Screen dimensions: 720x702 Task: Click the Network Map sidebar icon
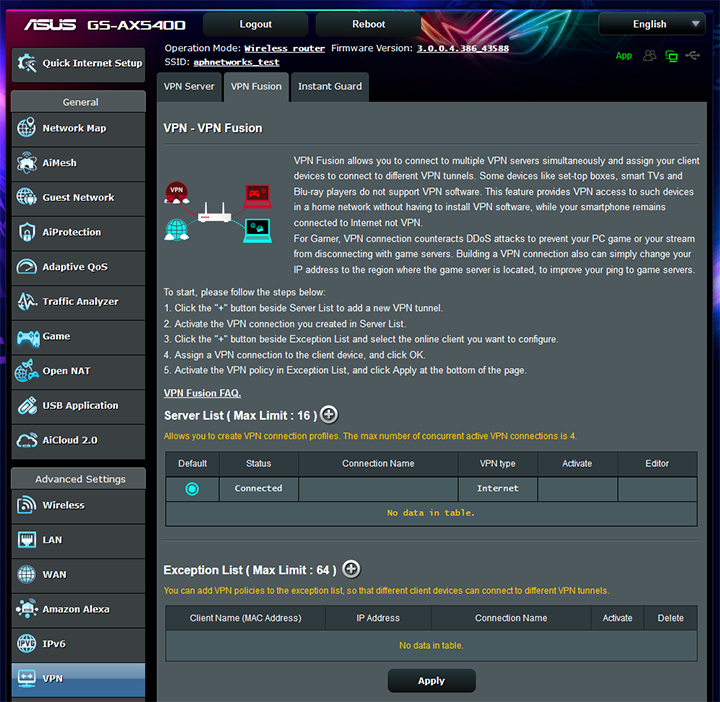[x=27, y=128]
